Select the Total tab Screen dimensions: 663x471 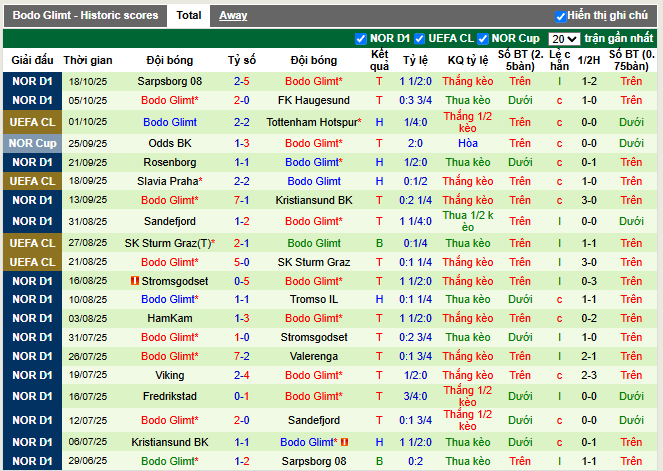coord(188,16)
